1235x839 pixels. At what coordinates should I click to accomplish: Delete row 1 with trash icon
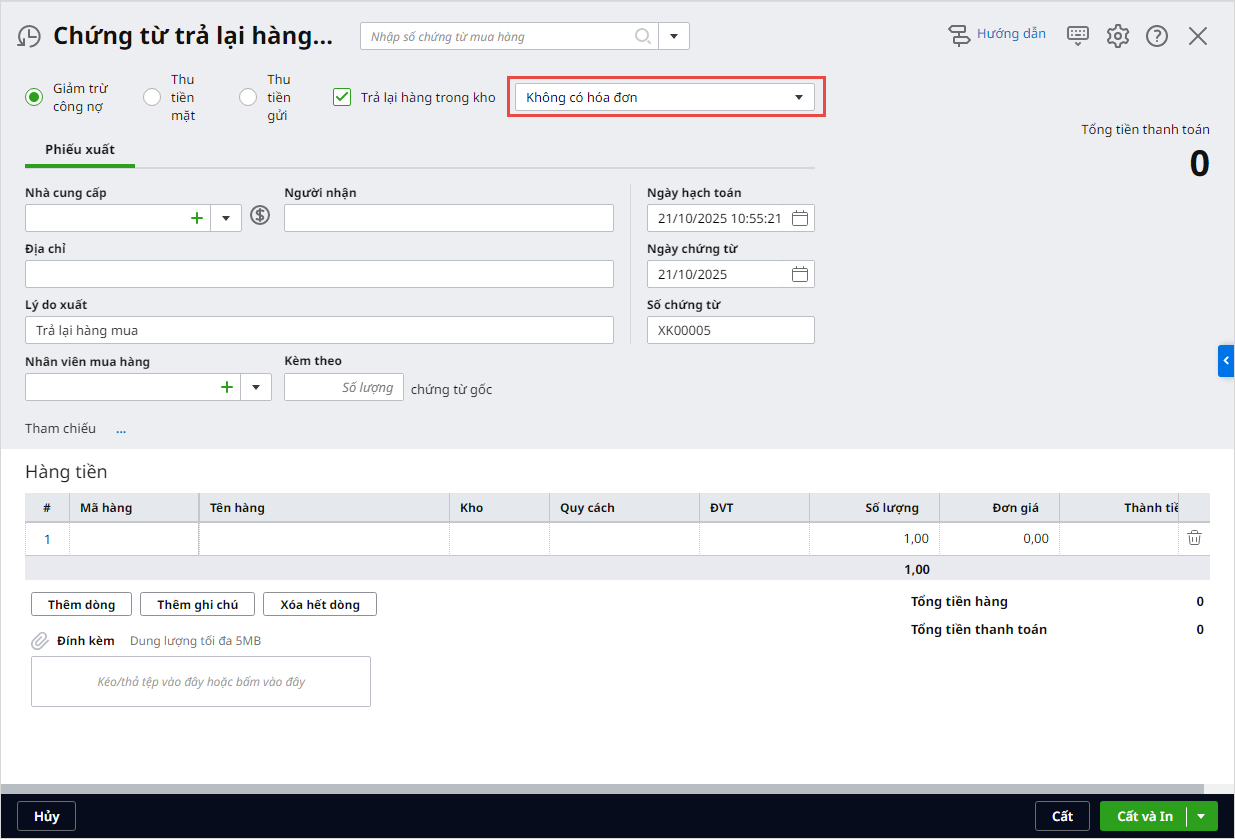click(1194, 538)
